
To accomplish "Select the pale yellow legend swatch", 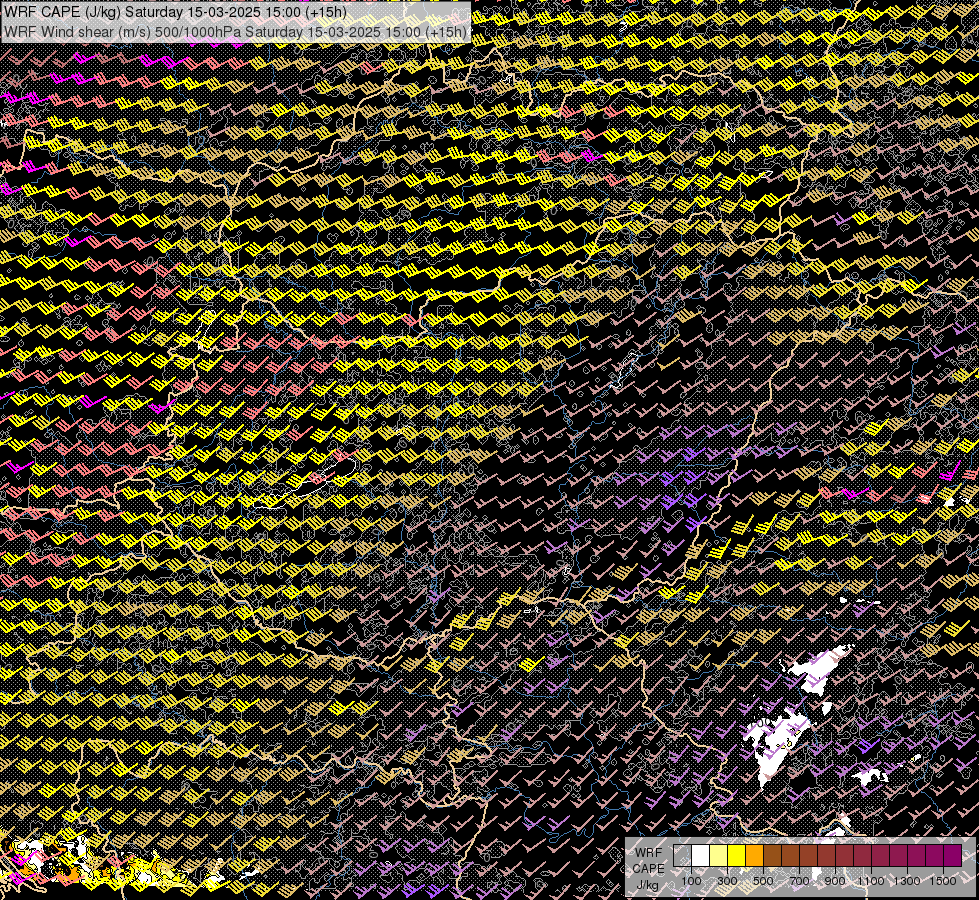I will point(719,856).
